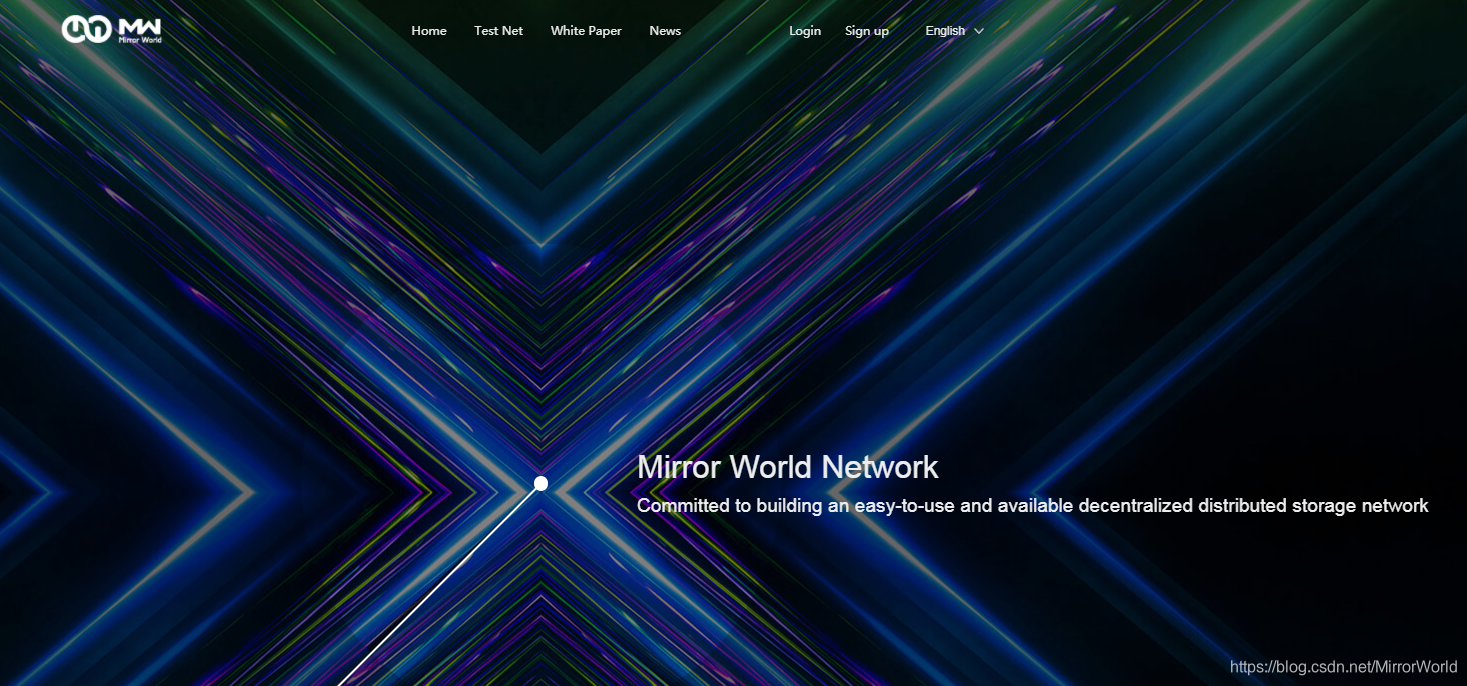Viewport: 1467px width, 686px height.
Task: Open the White Paper link
Action: point(586,31)
